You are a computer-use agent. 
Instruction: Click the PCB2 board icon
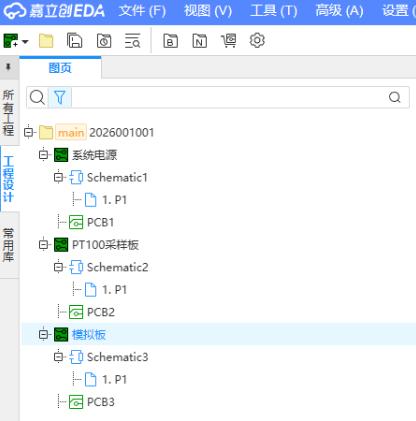pyautogui.click(x=76, y=312)
